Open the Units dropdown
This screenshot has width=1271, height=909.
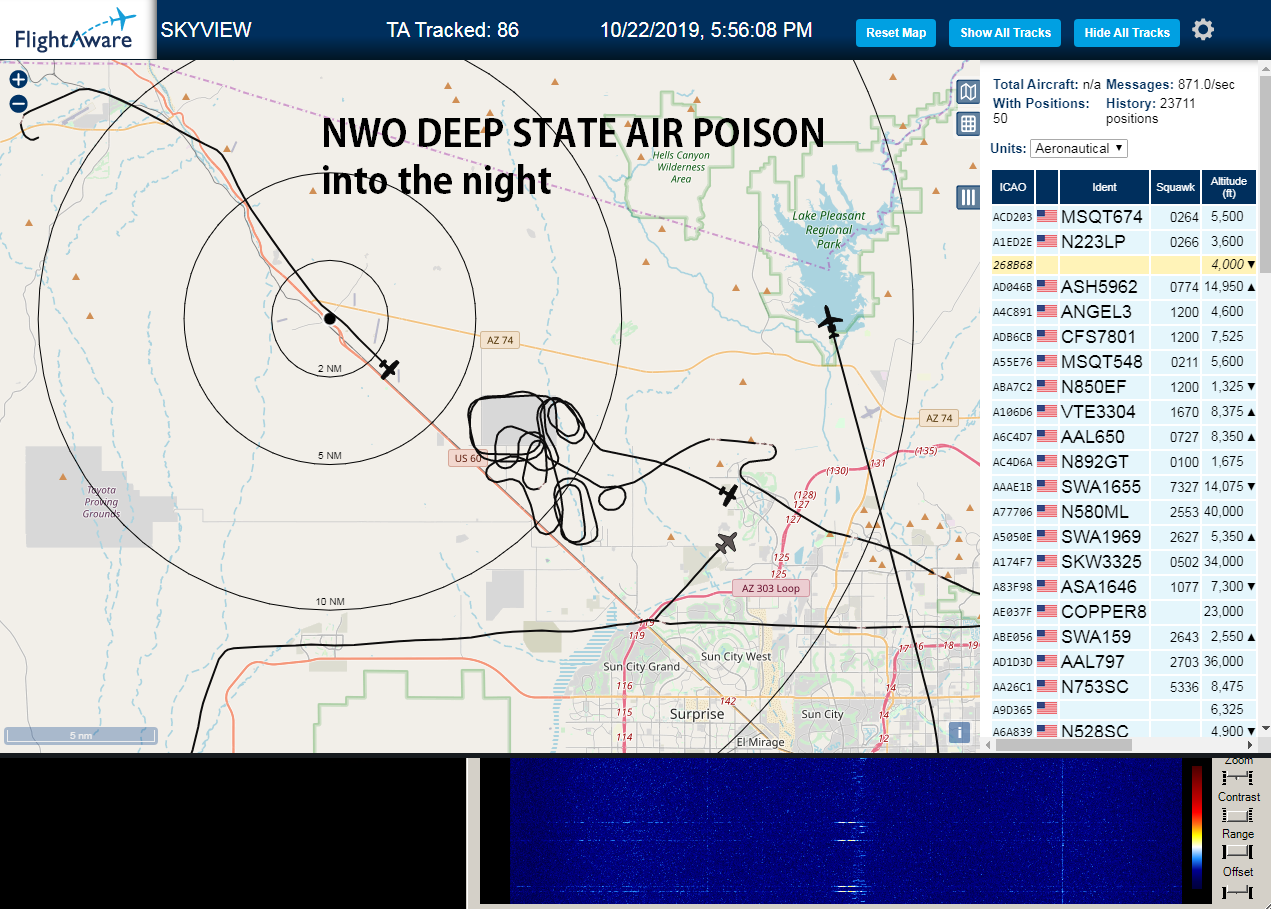[1079, 148]
